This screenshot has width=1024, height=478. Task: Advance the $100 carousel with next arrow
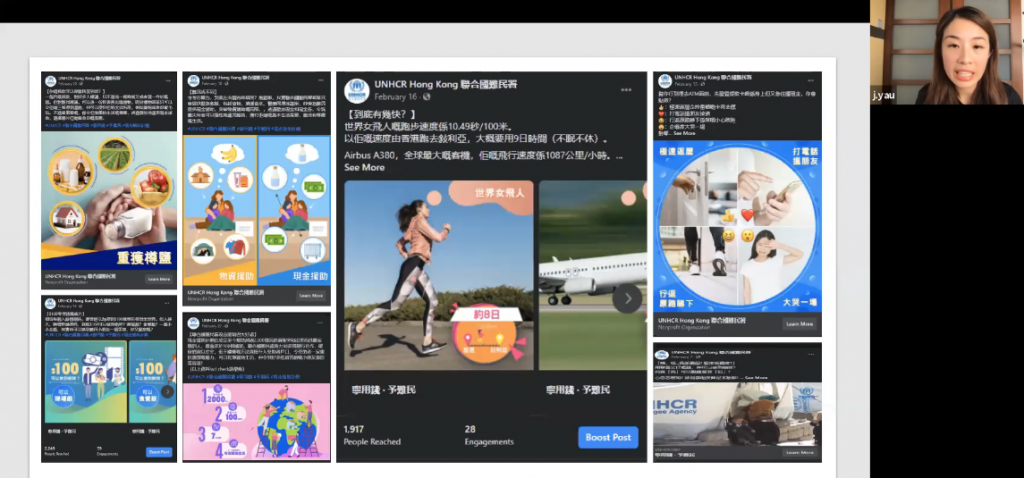pos(168,391)
